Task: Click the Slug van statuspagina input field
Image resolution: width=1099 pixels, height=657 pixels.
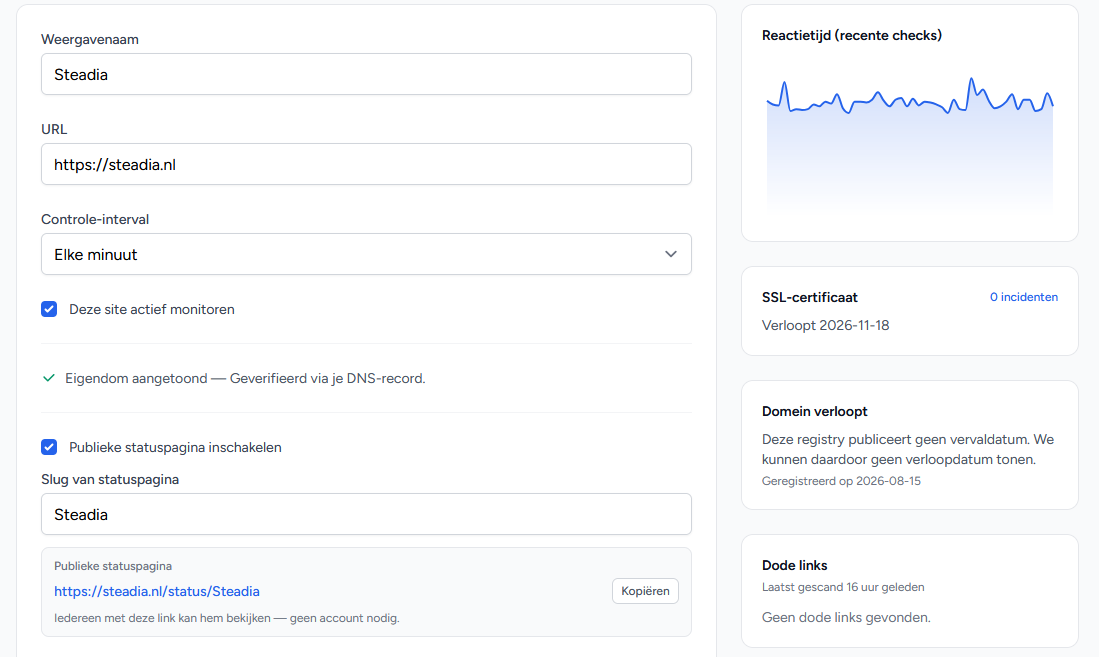Action: (366, 514)
